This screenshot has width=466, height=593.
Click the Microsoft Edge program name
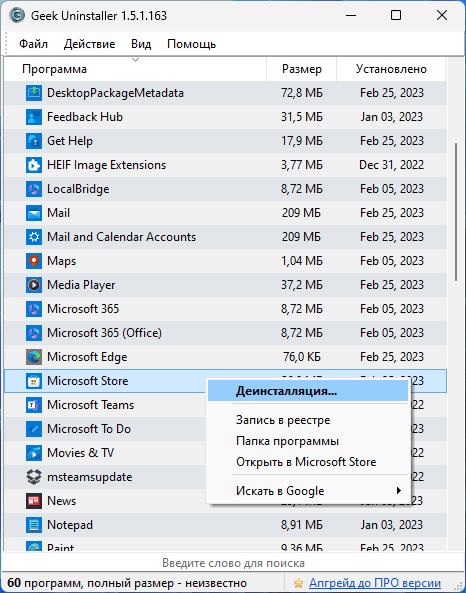pyautogui.click(x=87, y=357)
